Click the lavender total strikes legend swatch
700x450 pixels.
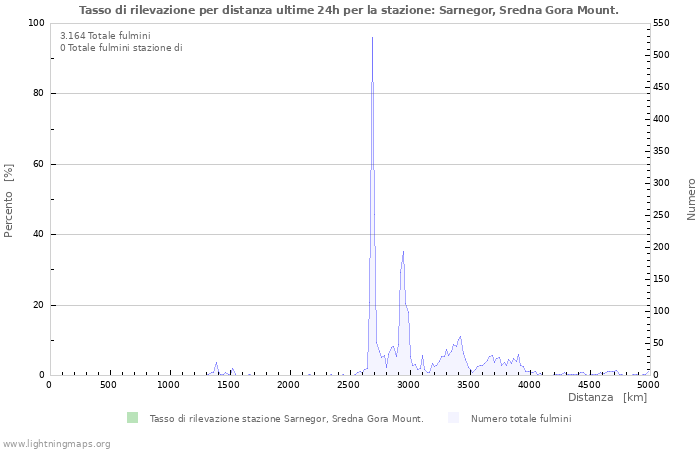[x=454, y=418]
